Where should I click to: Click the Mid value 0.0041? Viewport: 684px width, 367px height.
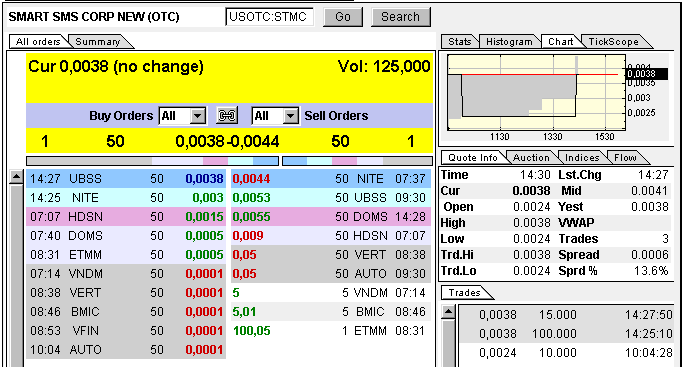(x=650, y=191)
